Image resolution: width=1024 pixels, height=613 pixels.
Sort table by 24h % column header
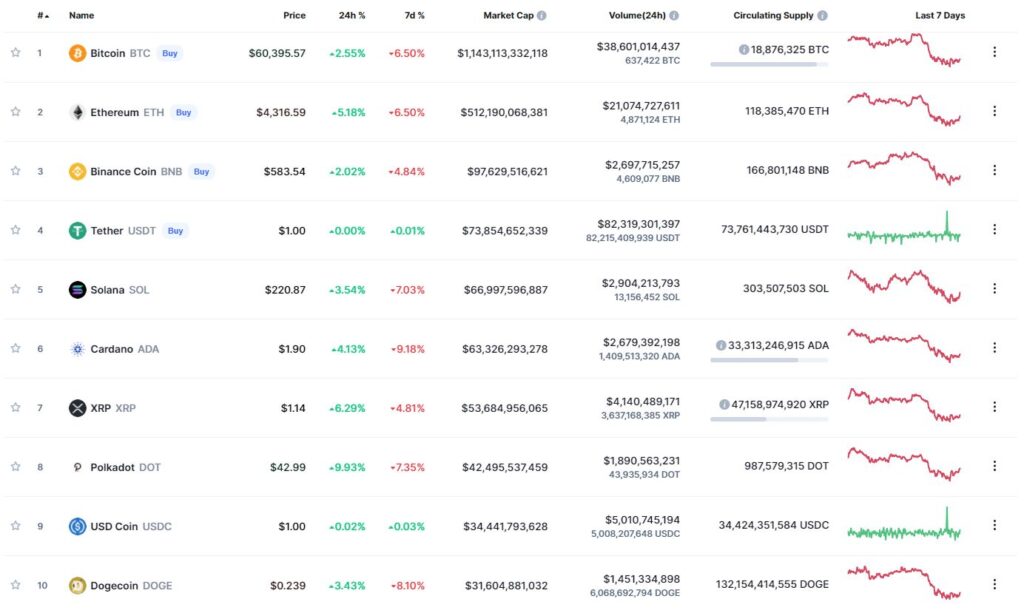click(352, 15)
